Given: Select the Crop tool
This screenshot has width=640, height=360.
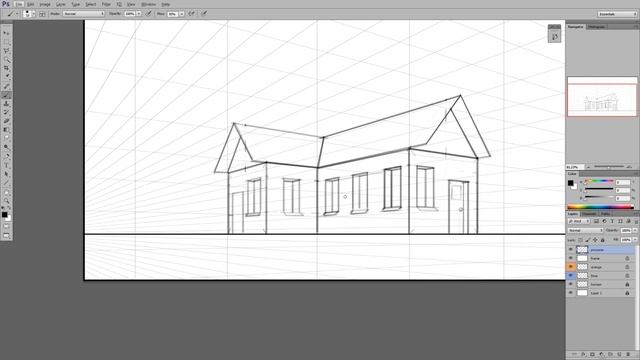Looking at the screenshot, I should [6, 68].
